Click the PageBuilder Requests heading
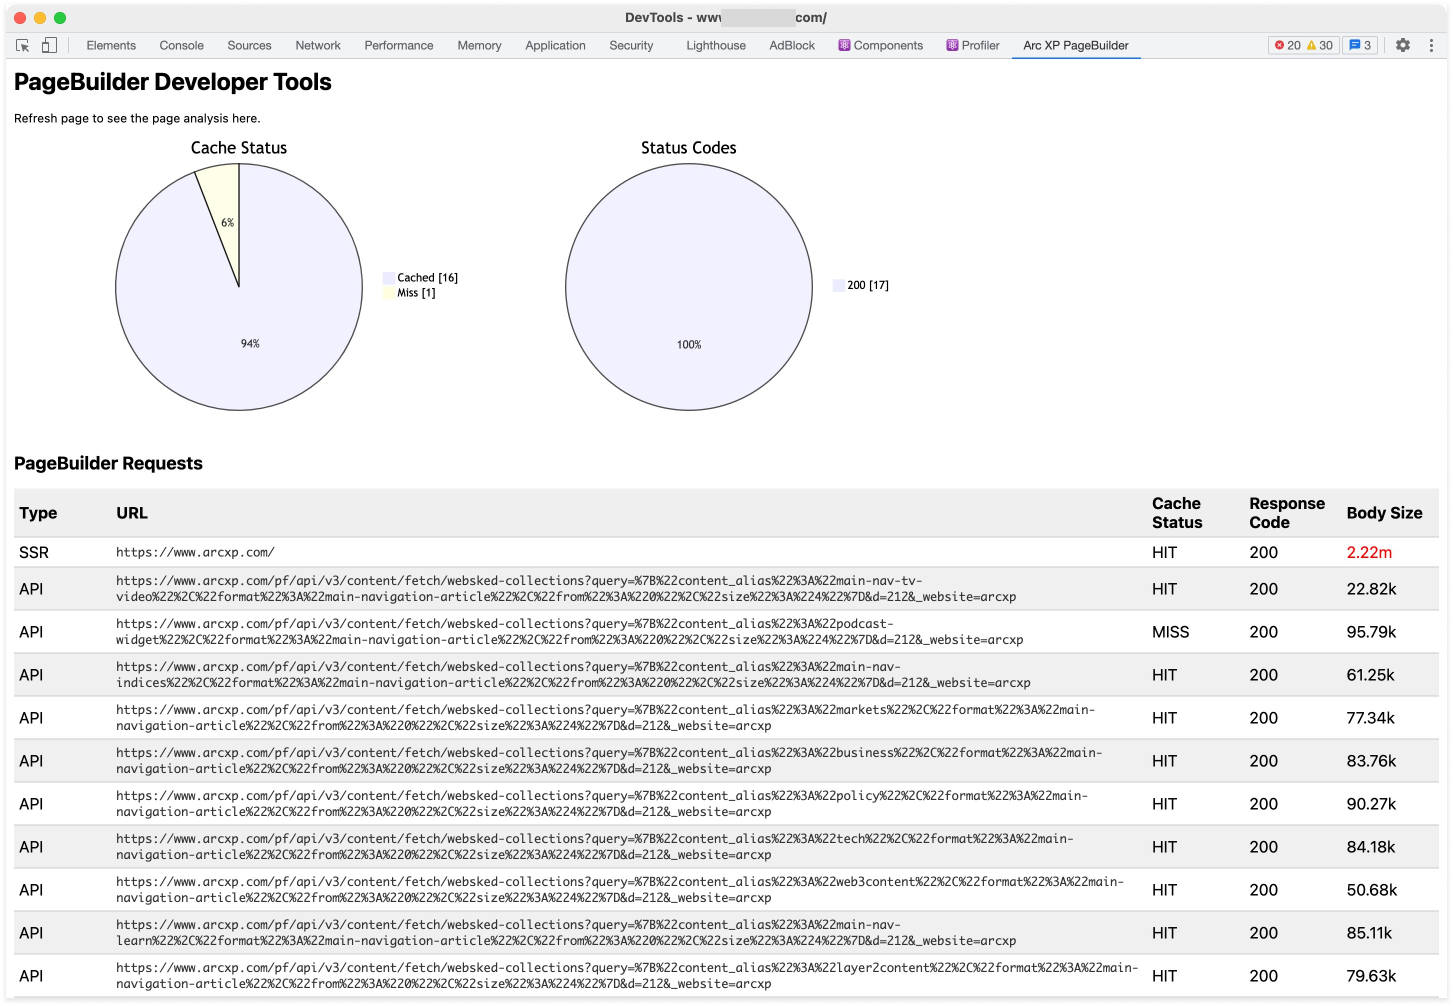The width and height of the screenshot is (1453, 1006). [x=108, y=463]
